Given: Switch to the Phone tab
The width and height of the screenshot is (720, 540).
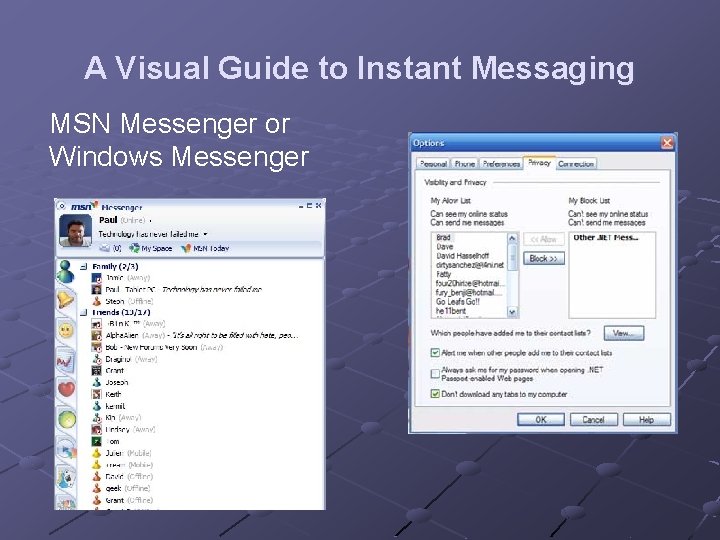Looking at the screenshot, I should 464,163.
